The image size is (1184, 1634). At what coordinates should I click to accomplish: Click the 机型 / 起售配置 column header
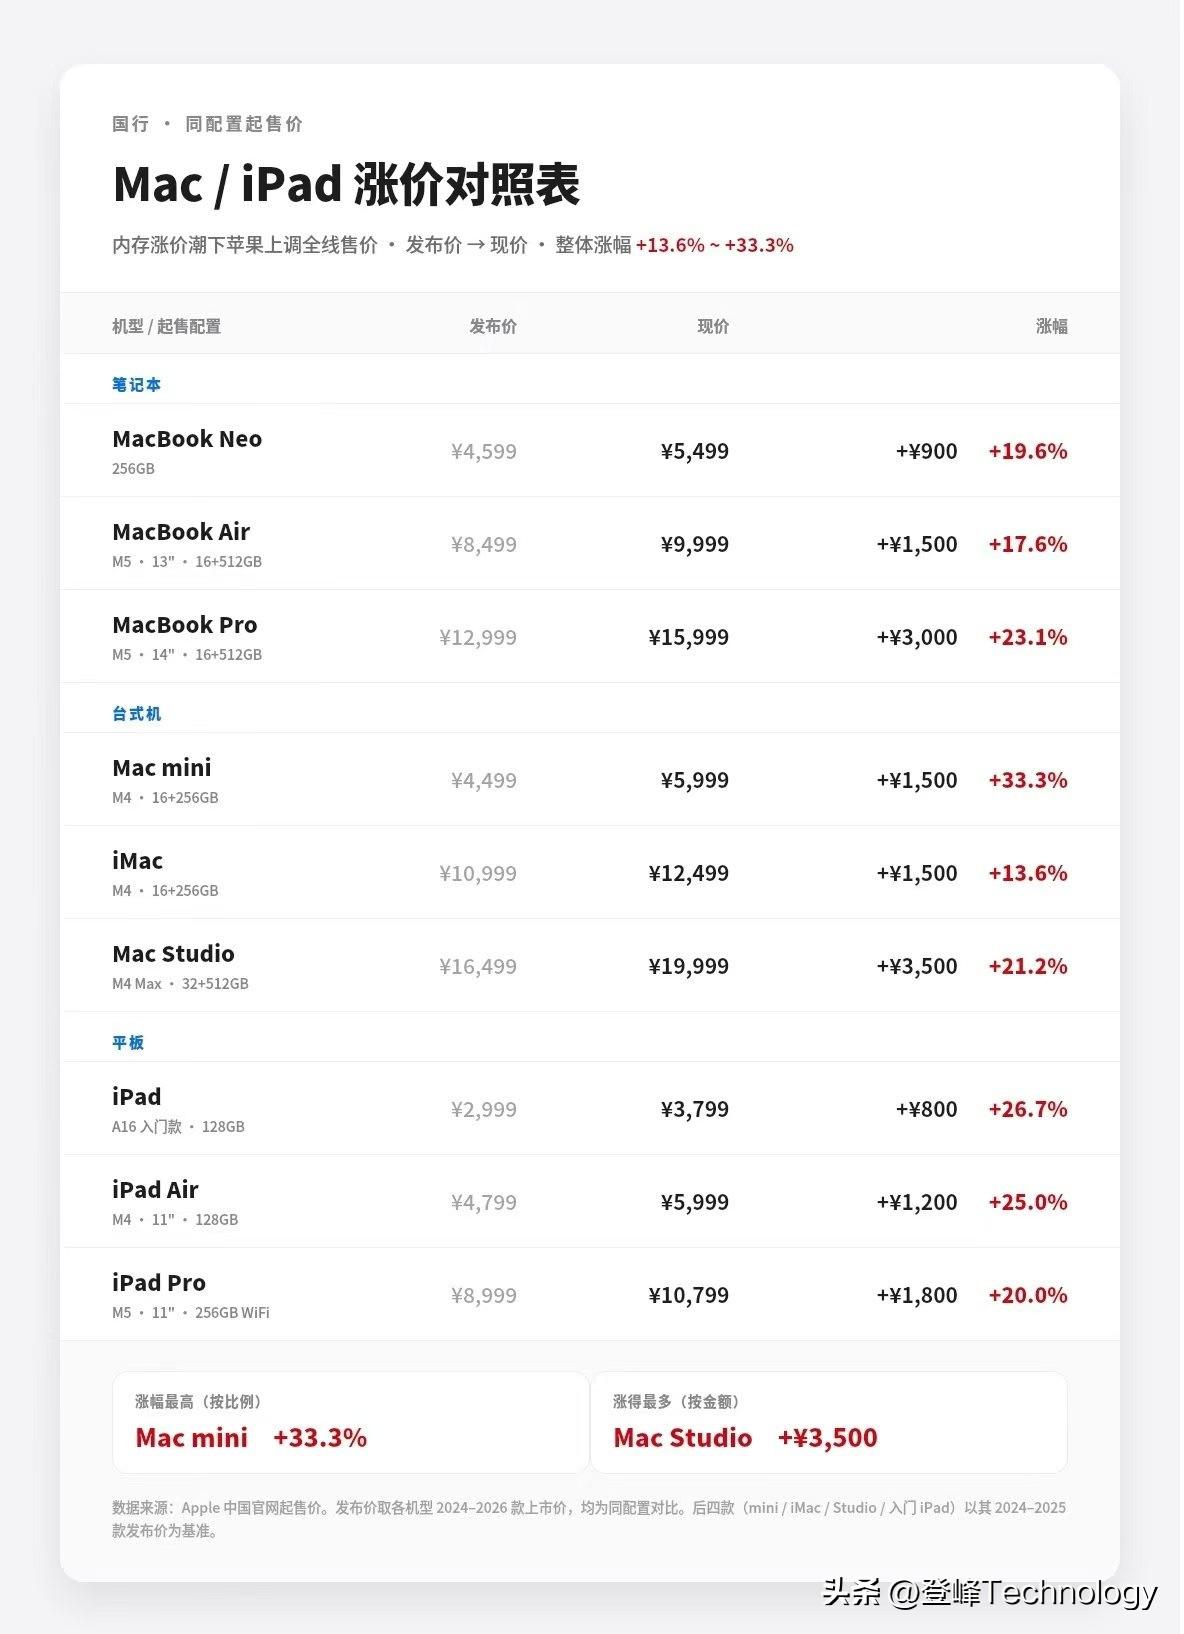(166, 326)
